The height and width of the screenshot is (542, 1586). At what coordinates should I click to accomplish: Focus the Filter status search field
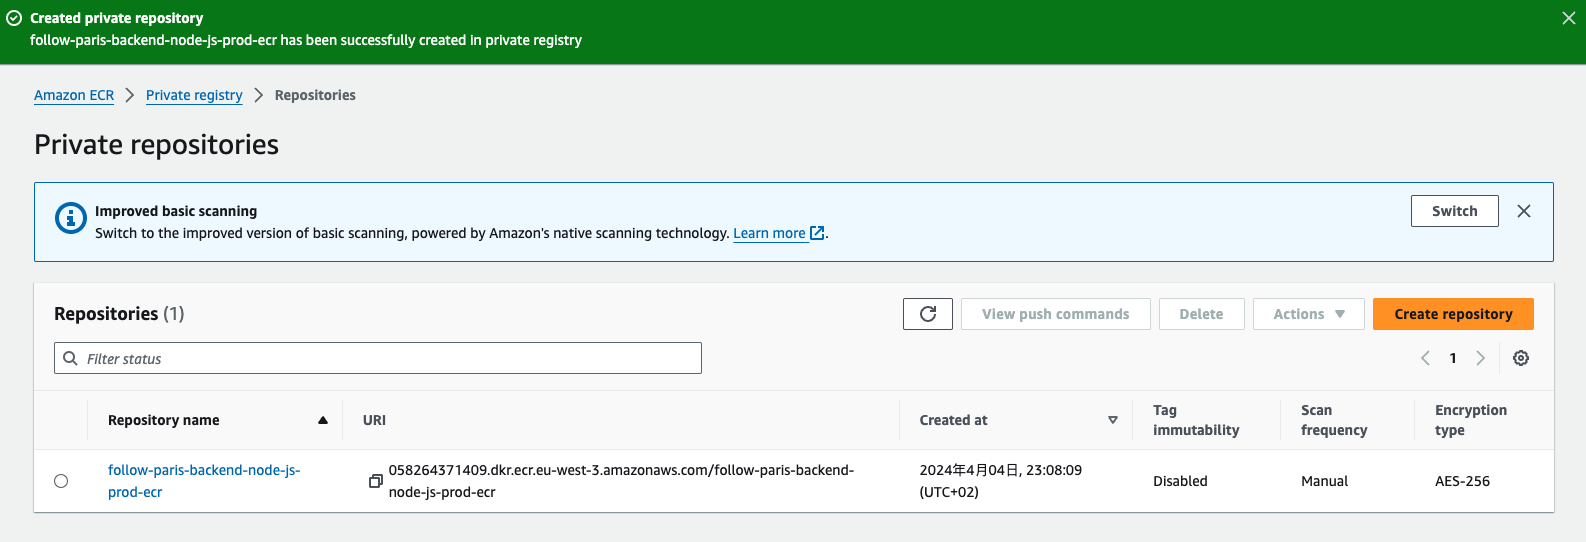pos(378,358)
